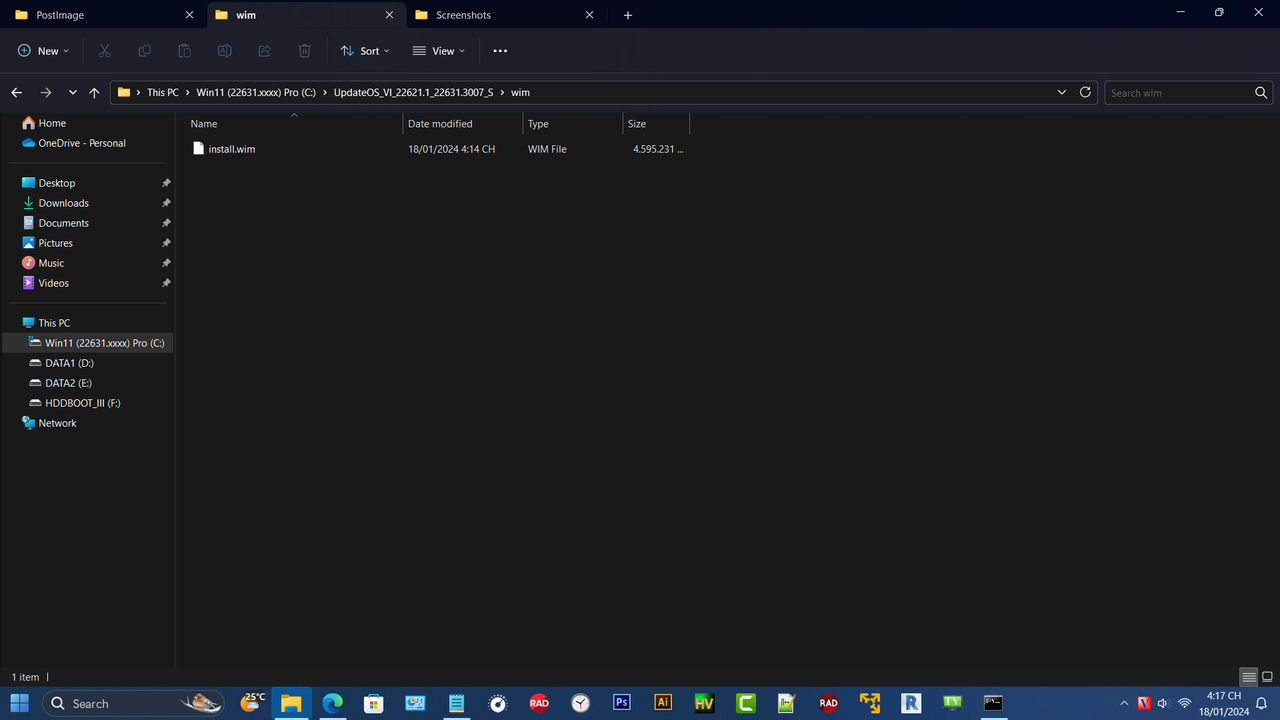Unpin the Downloads folder from Quick Access
The height and width of the screenshot is (720, 1280).
pyautogui.click(x=166, y=203)
